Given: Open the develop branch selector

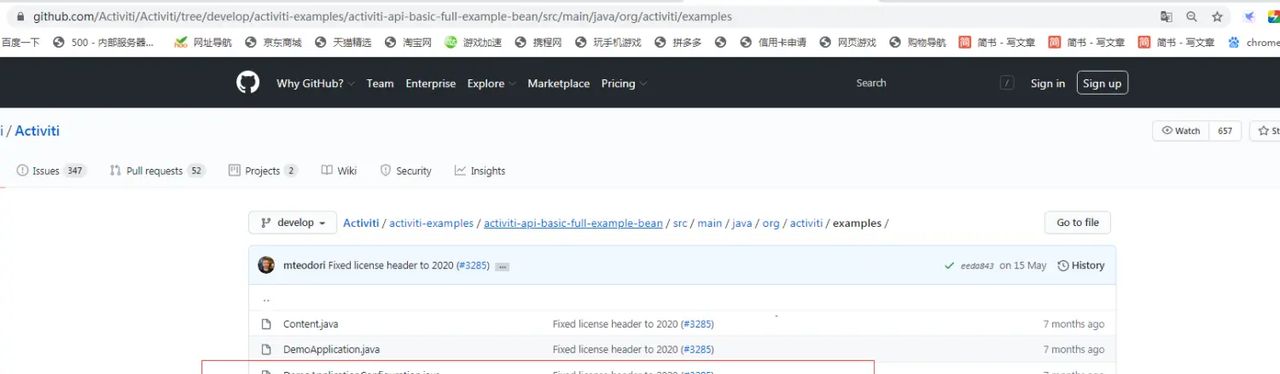Looking at the screenshot, I should [292, 223].
